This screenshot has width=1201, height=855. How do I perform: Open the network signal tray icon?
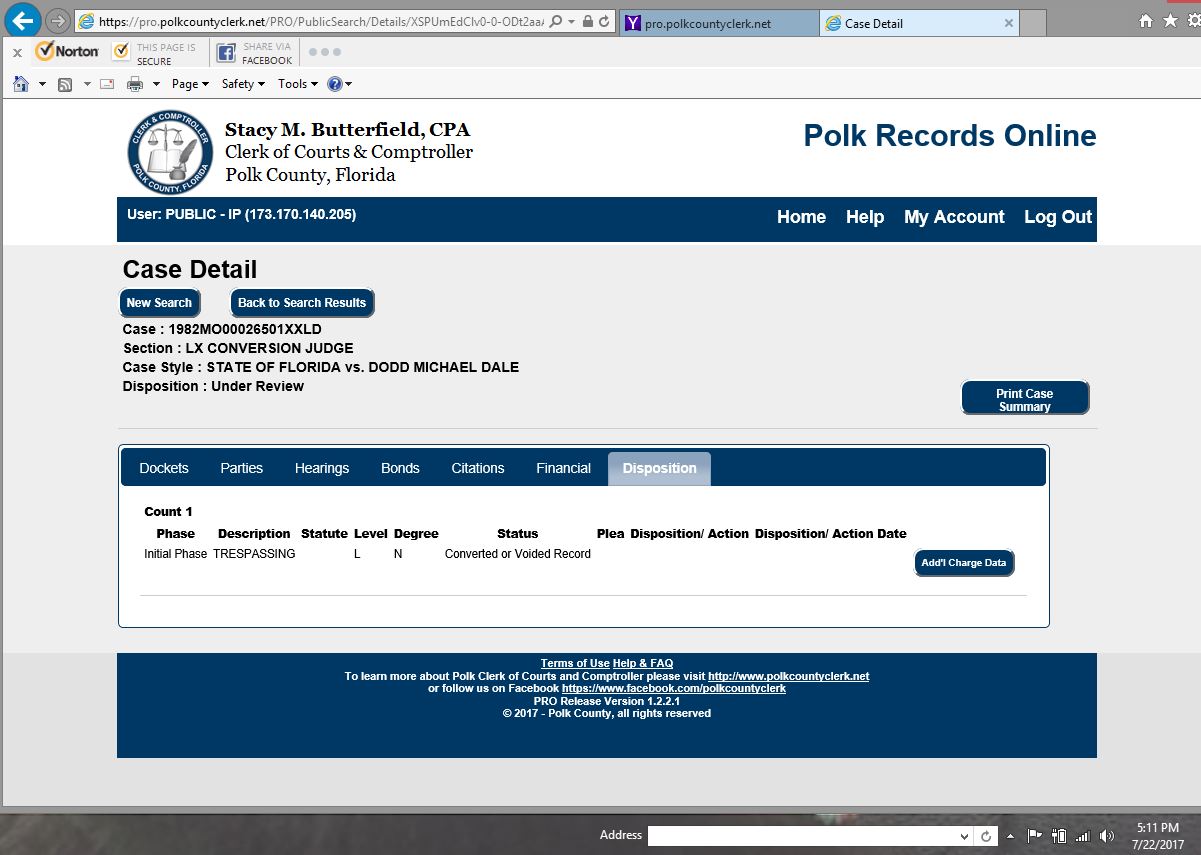pyautogui.click(x=1082, y=836)
